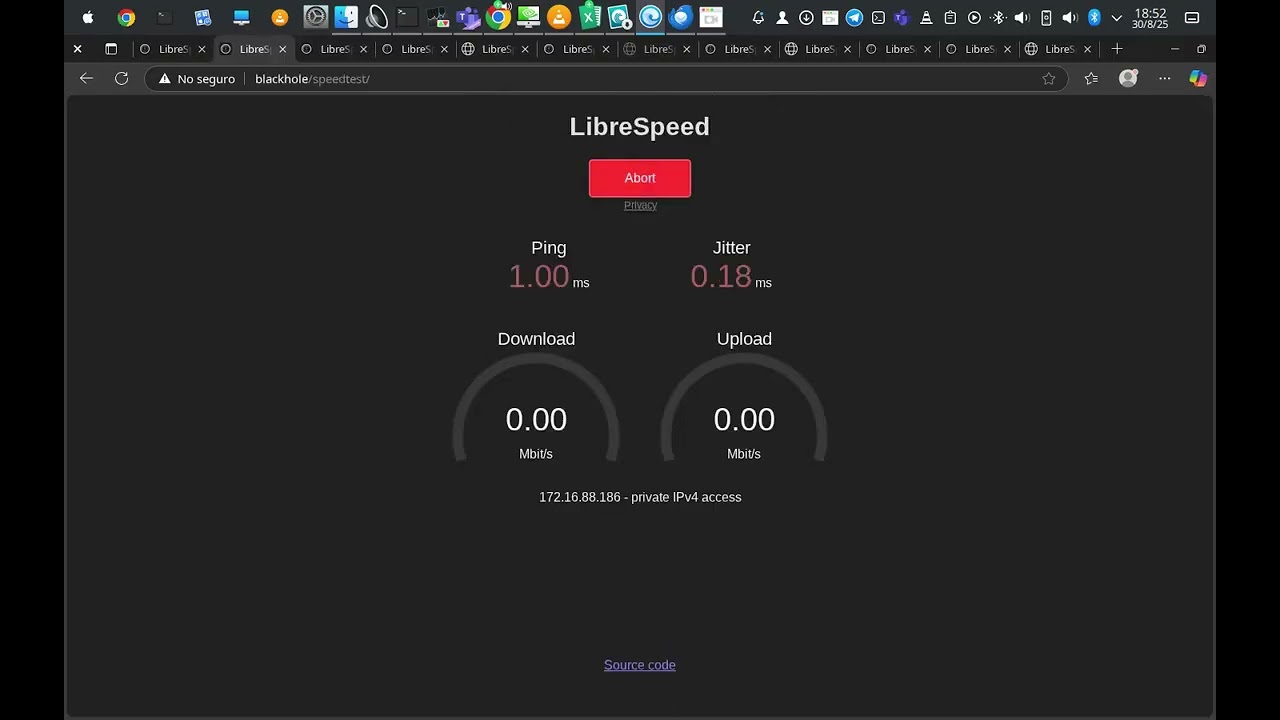Viewport: 1280px width, 720px height.
Task: Click the Ping value 1.00
Action: pyautogui.click(x=539, y=276)
